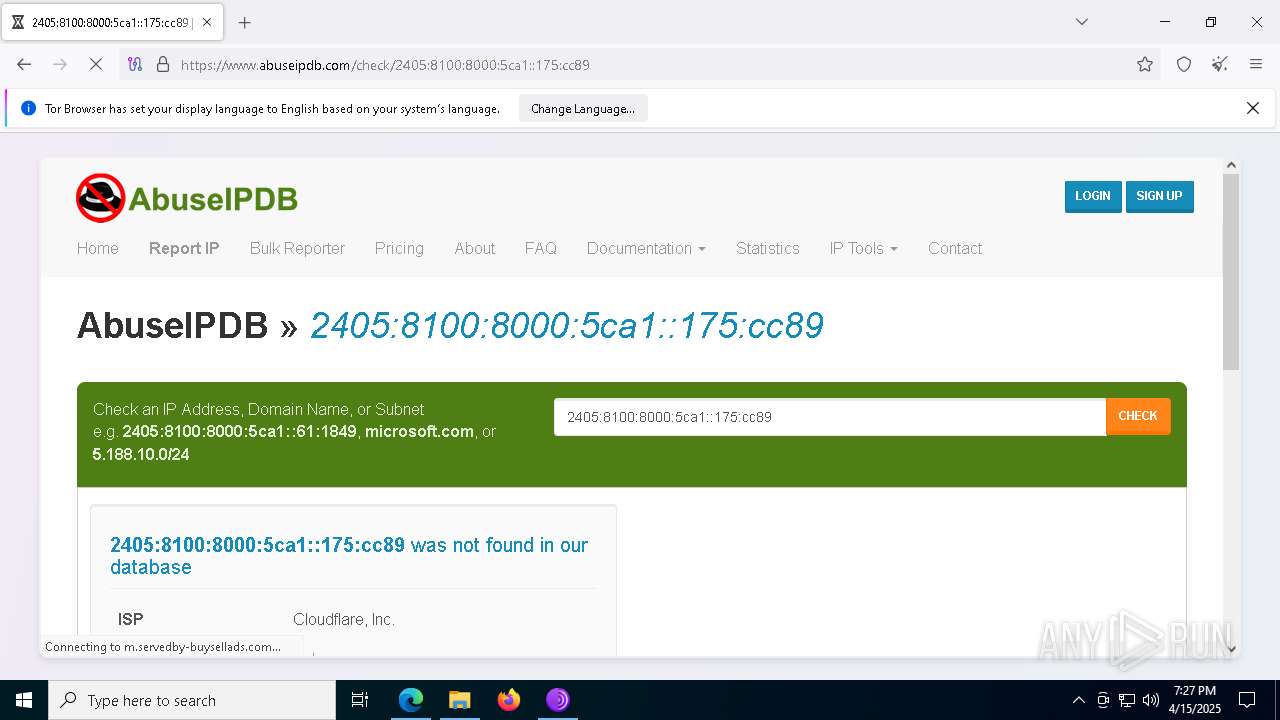1280x720 pixels.
Task: Open a new tab with plus button
Action: click(244, 22)
